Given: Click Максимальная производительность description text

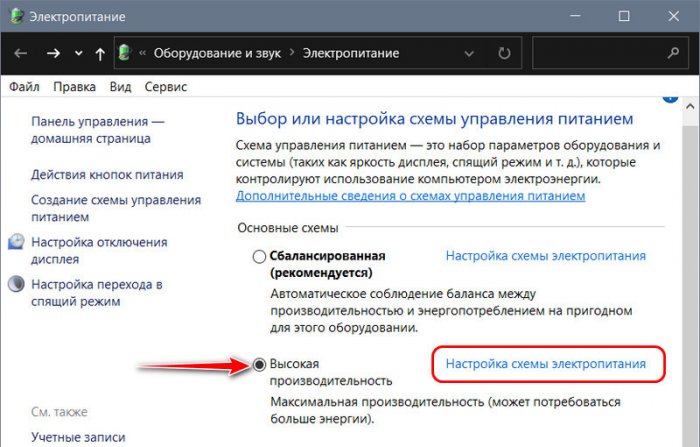Looking at the screenshot, I should pyautogui.click(x=445, y=410).
